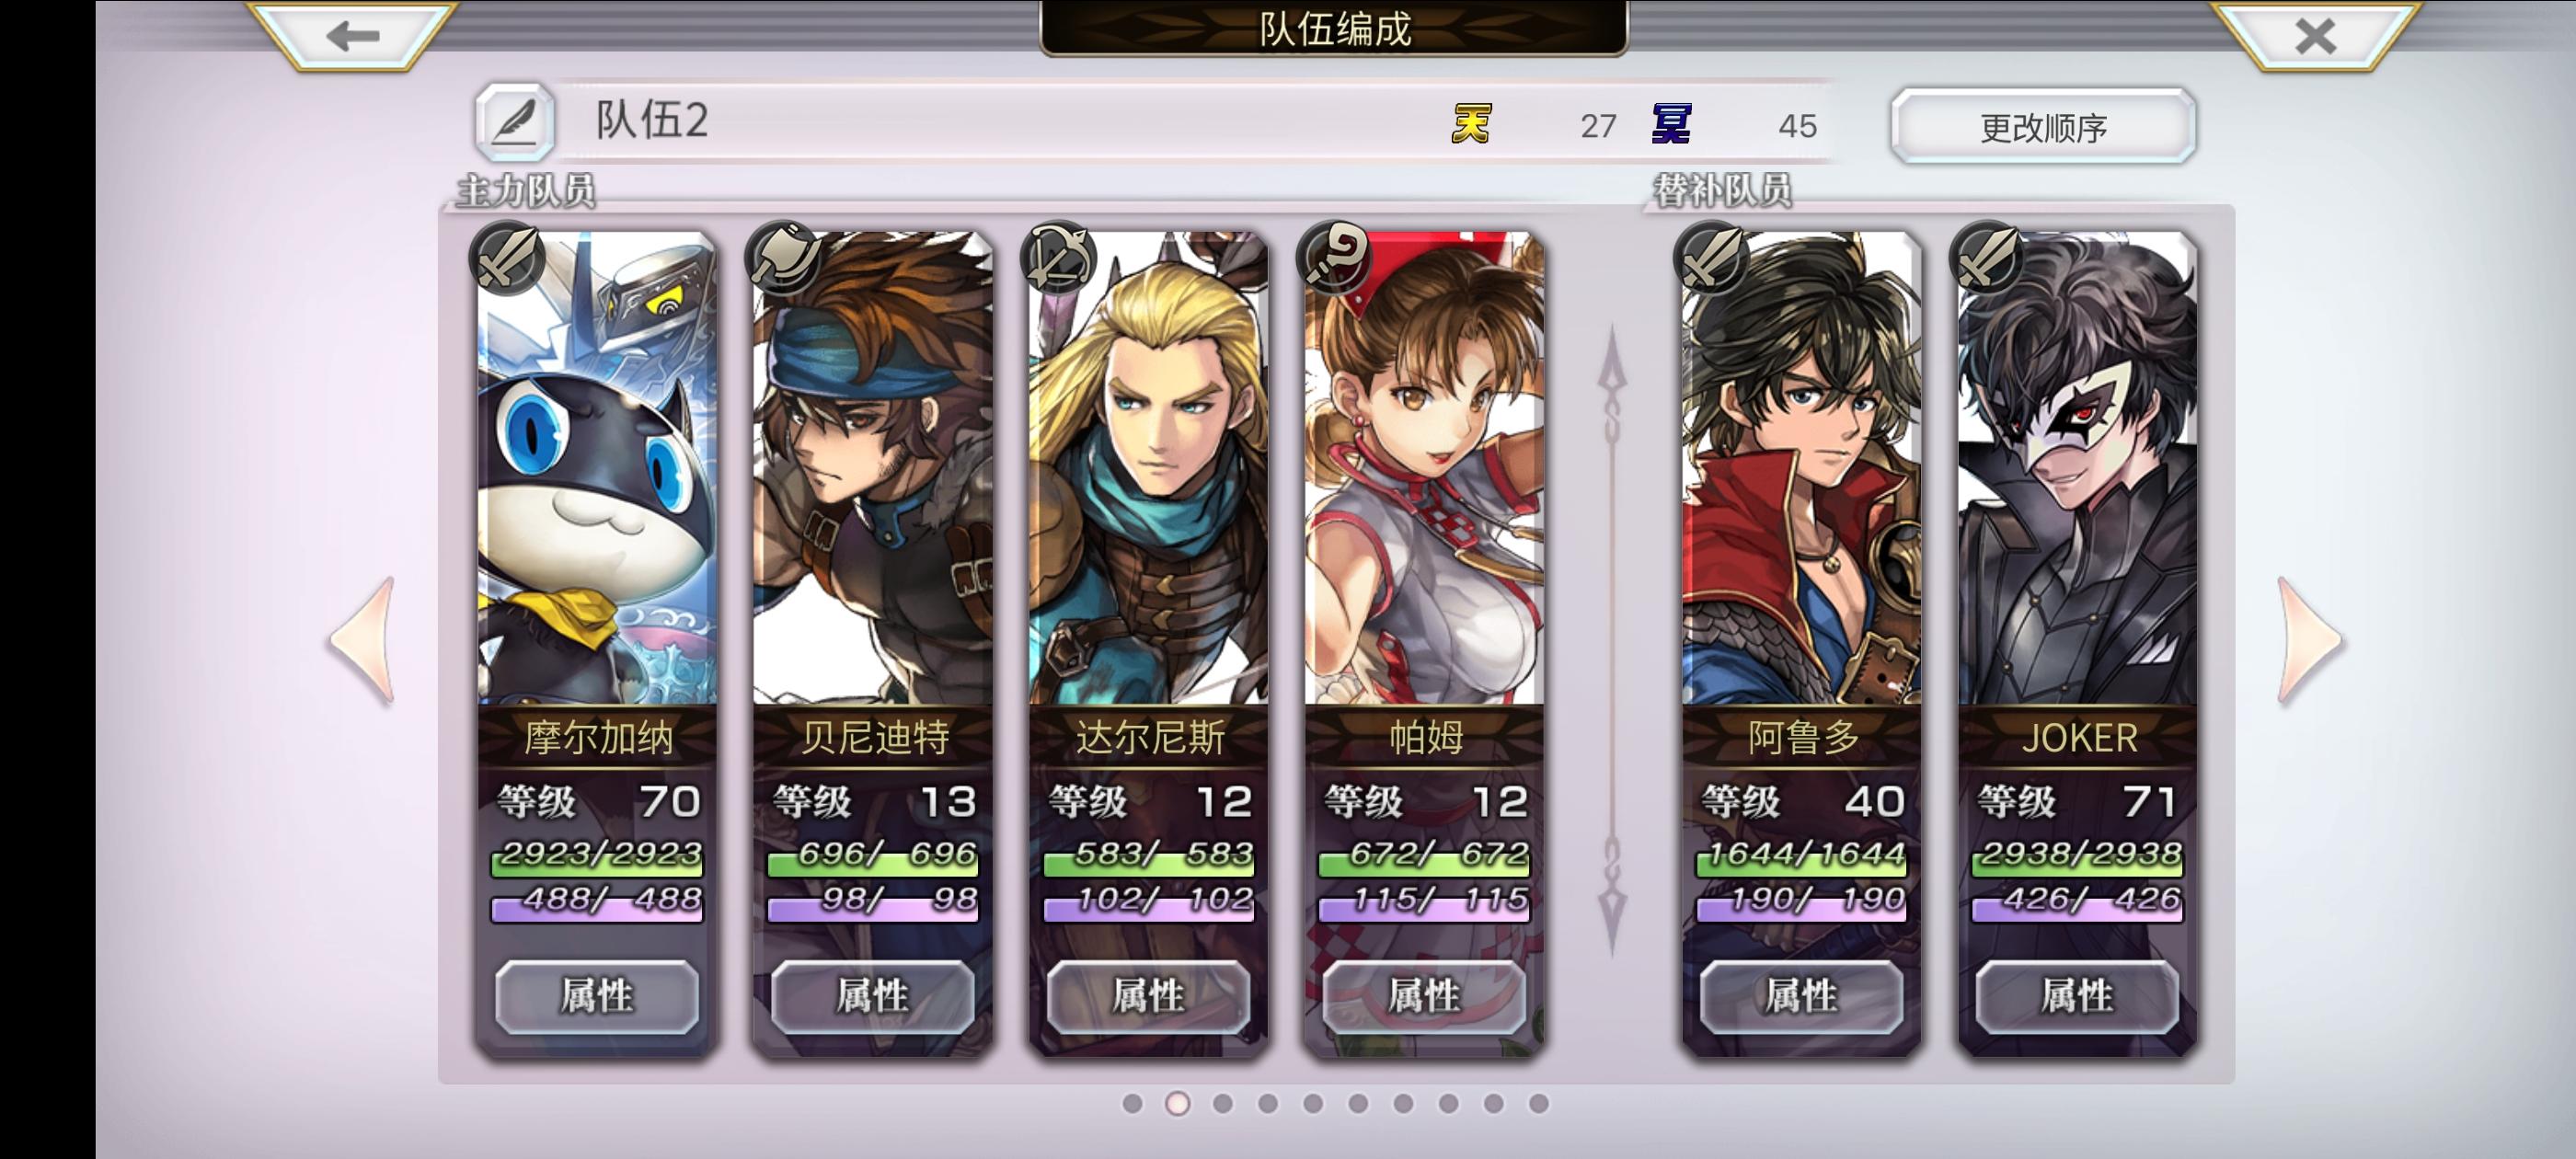
Task: Go to previous team with left arrow
Action: tap(362, 641)
